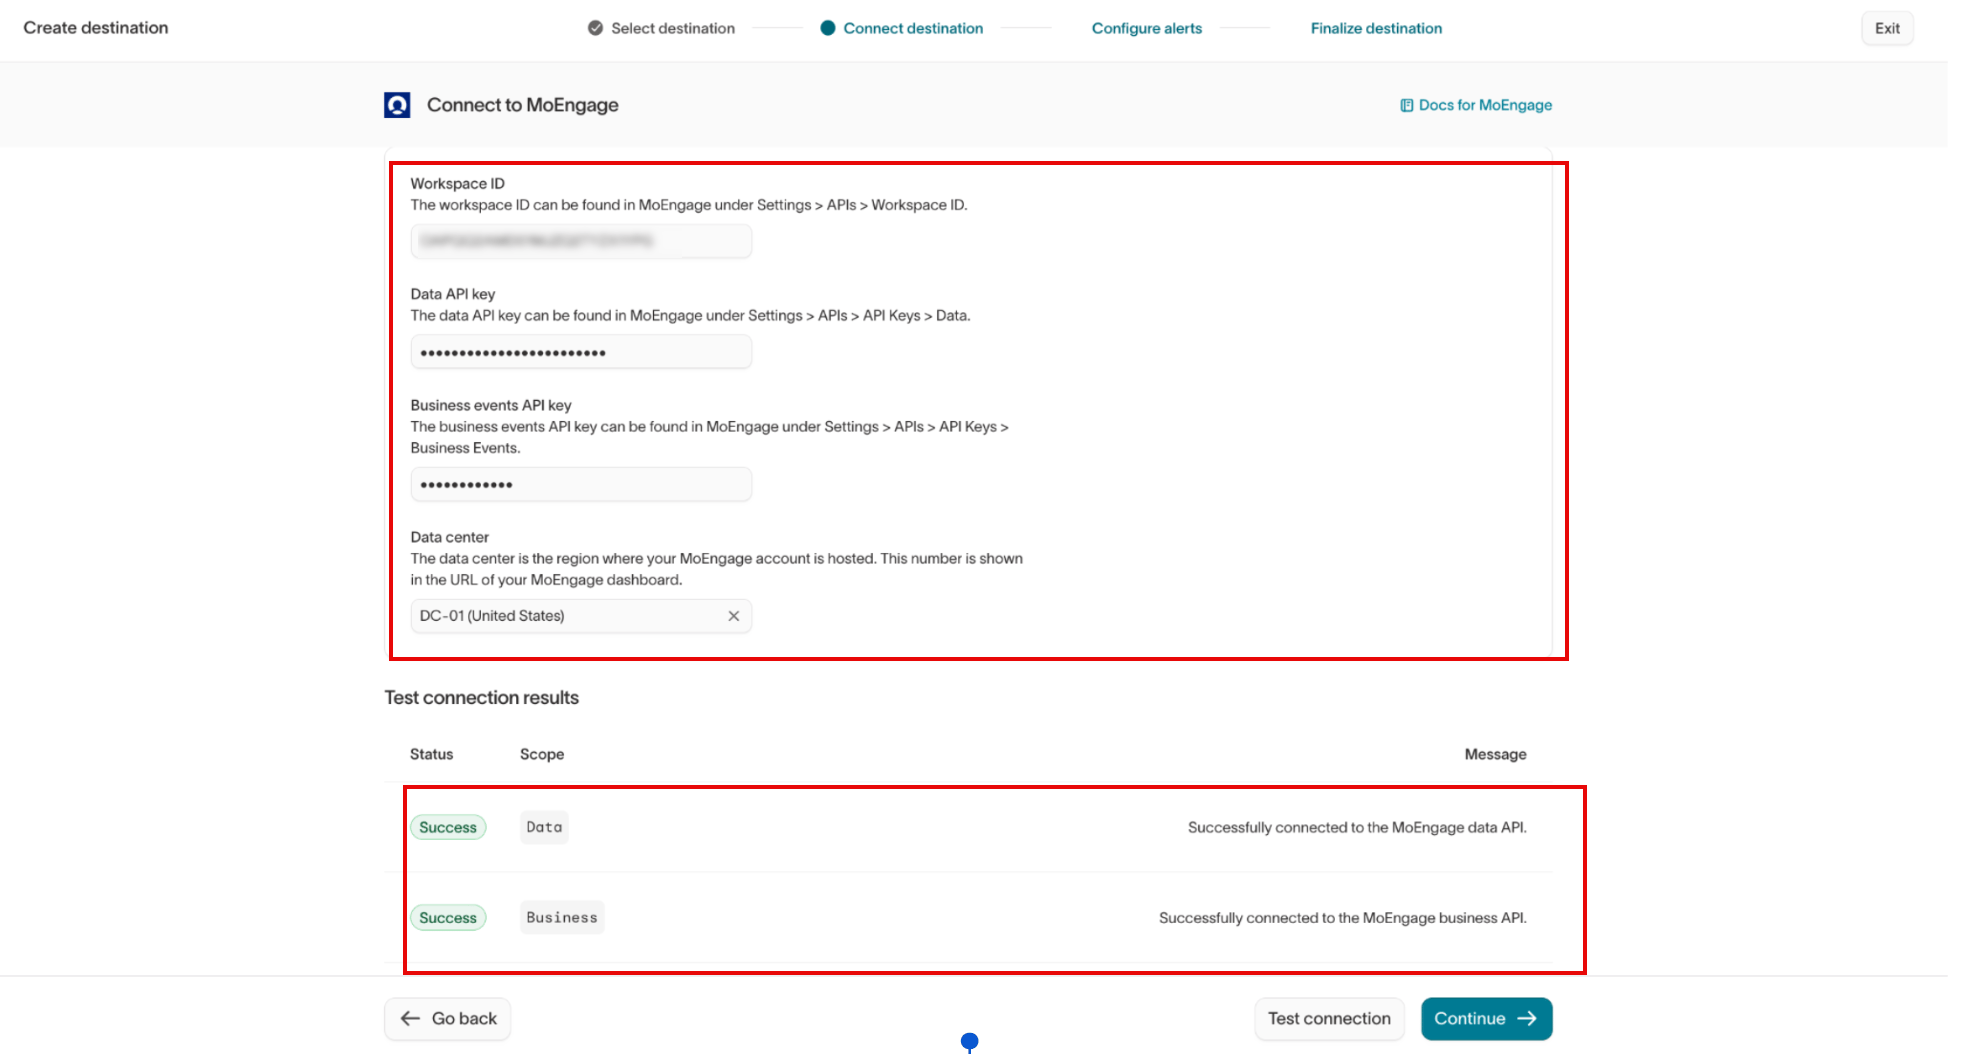The image size is (1970, 1054).
Task: Click the Workspace ID label
Action: click(457, 183)
